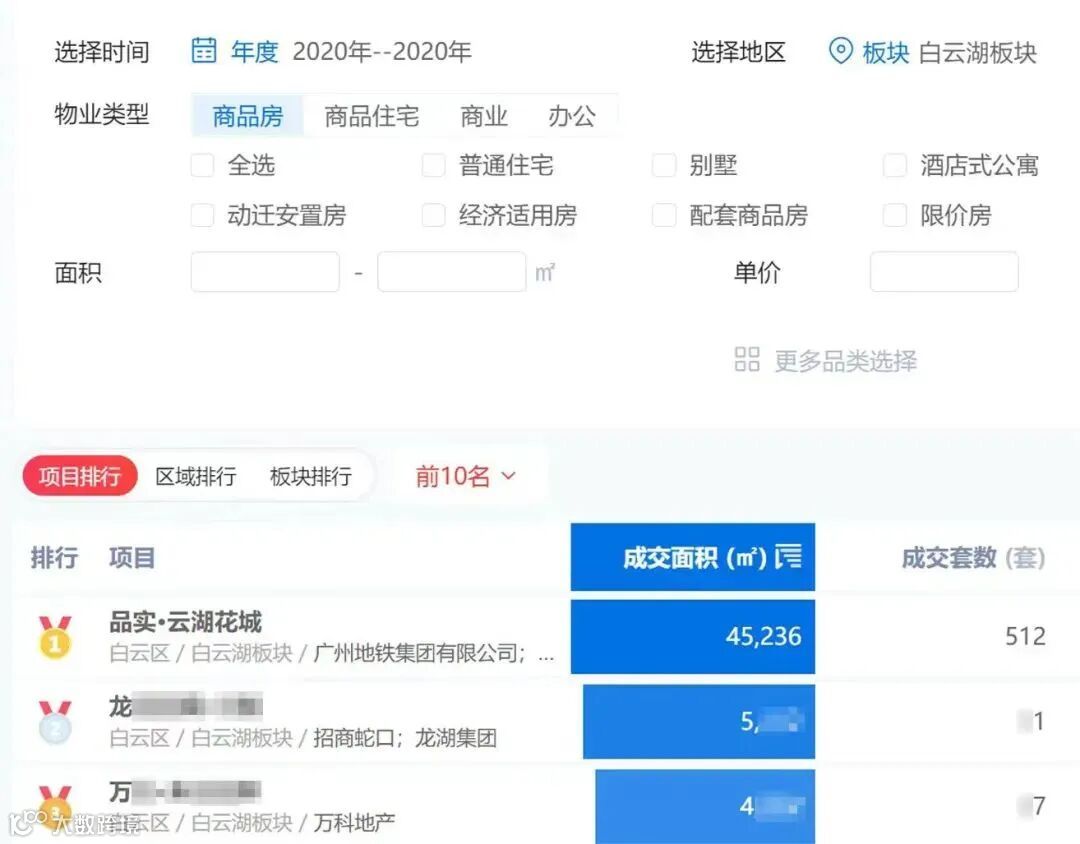
Task: Click 万科地产 developer text
Action: coord(355,822)
